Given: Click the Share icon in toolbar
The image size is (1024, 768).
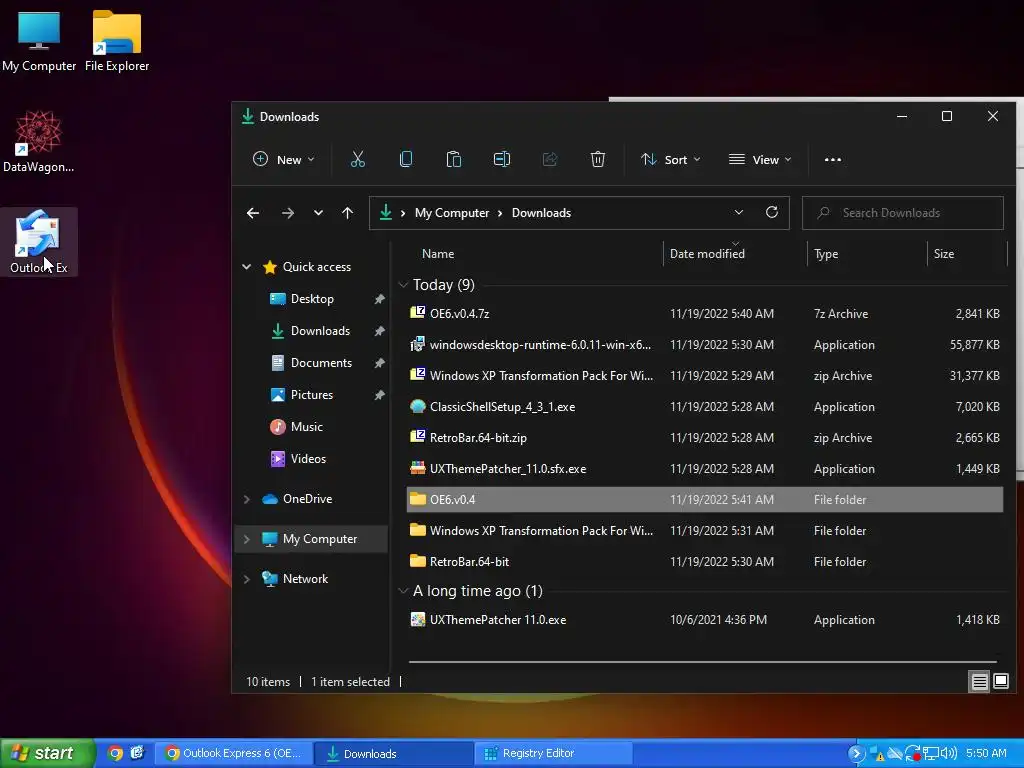Looking at the screenshot, I should tap(550, 159).
